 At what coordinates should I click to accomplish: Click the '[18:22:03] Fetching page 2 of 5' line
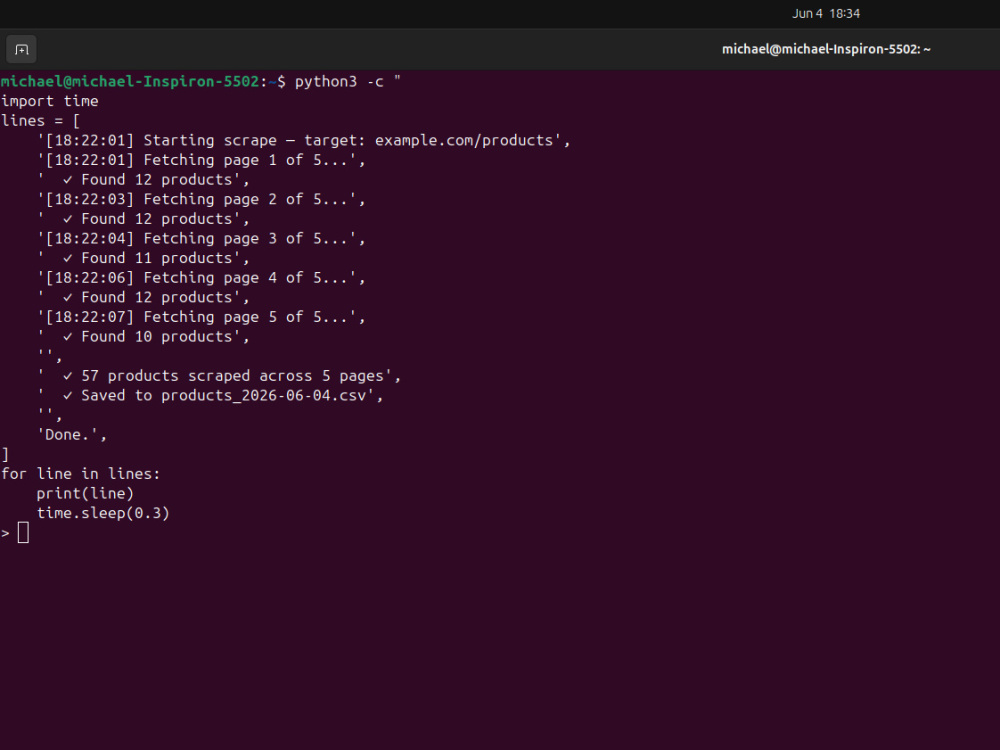coord(201,199)
